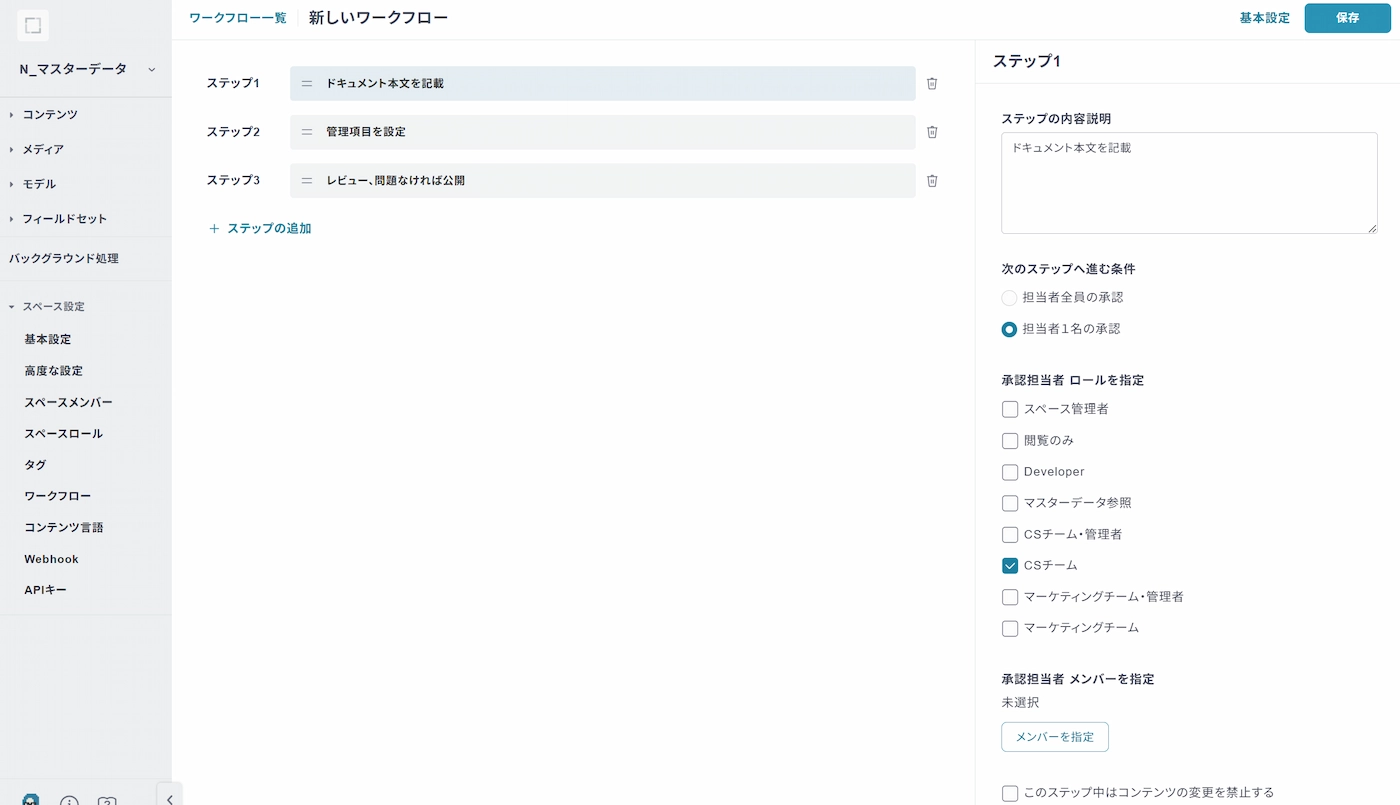1400x805 pixels.
Task: Select the ステップ1 ドキュメント本文を記載 row
Action: (603, 84)
